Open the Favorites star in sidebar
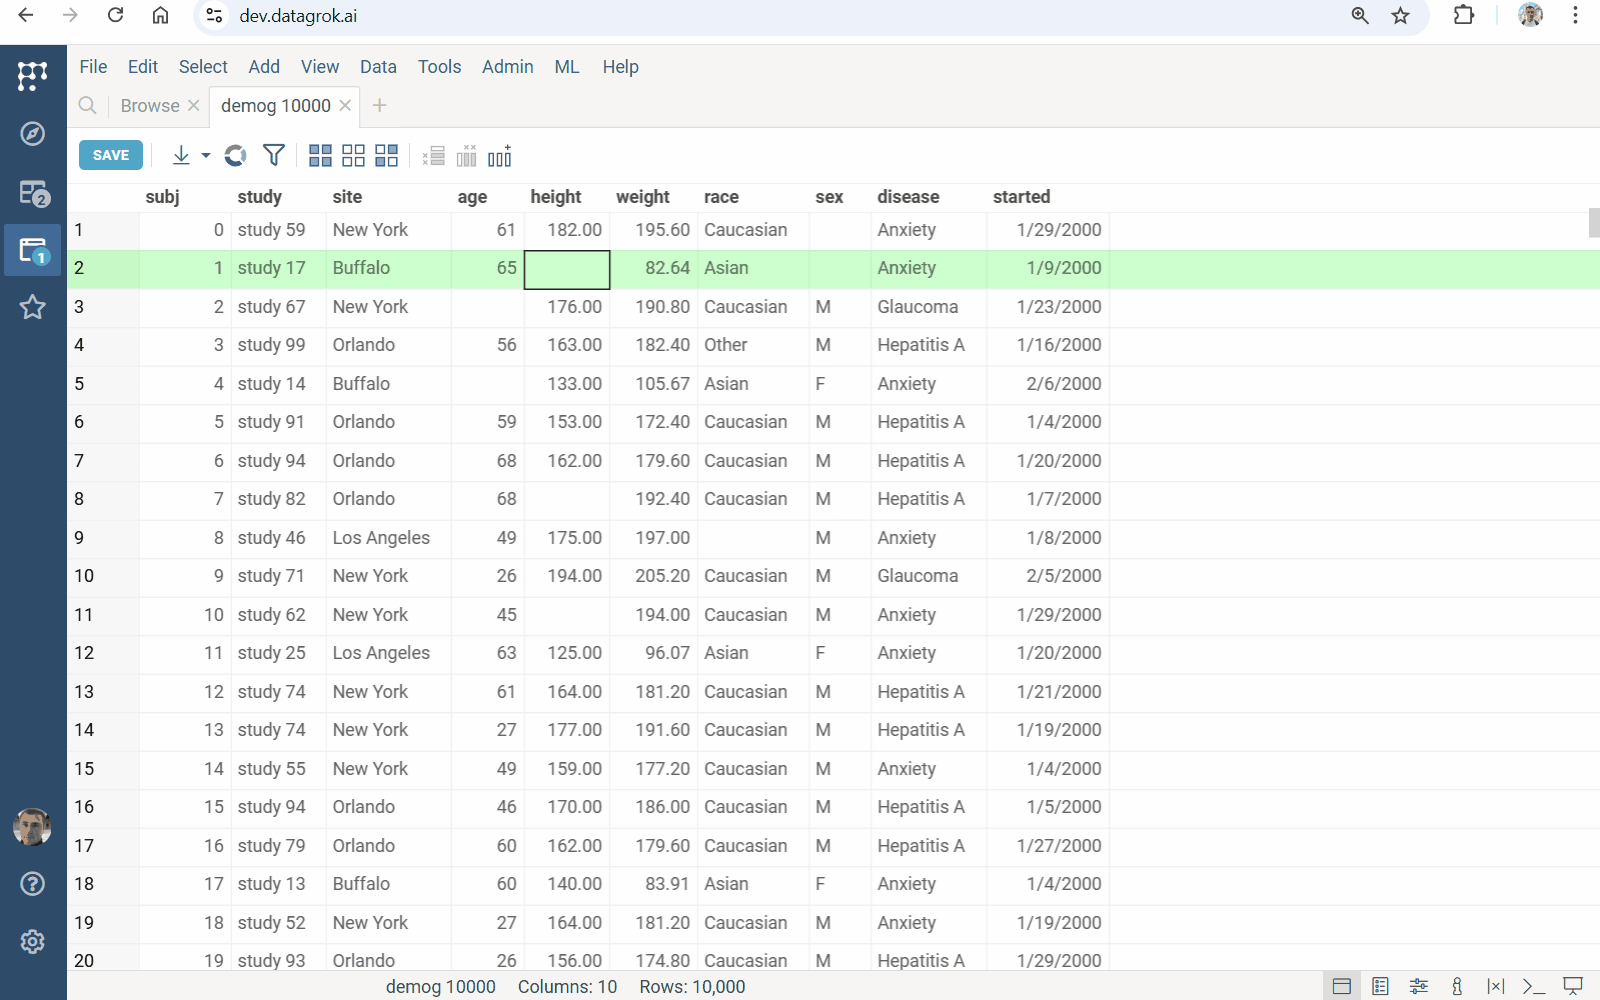 (33, 307)
